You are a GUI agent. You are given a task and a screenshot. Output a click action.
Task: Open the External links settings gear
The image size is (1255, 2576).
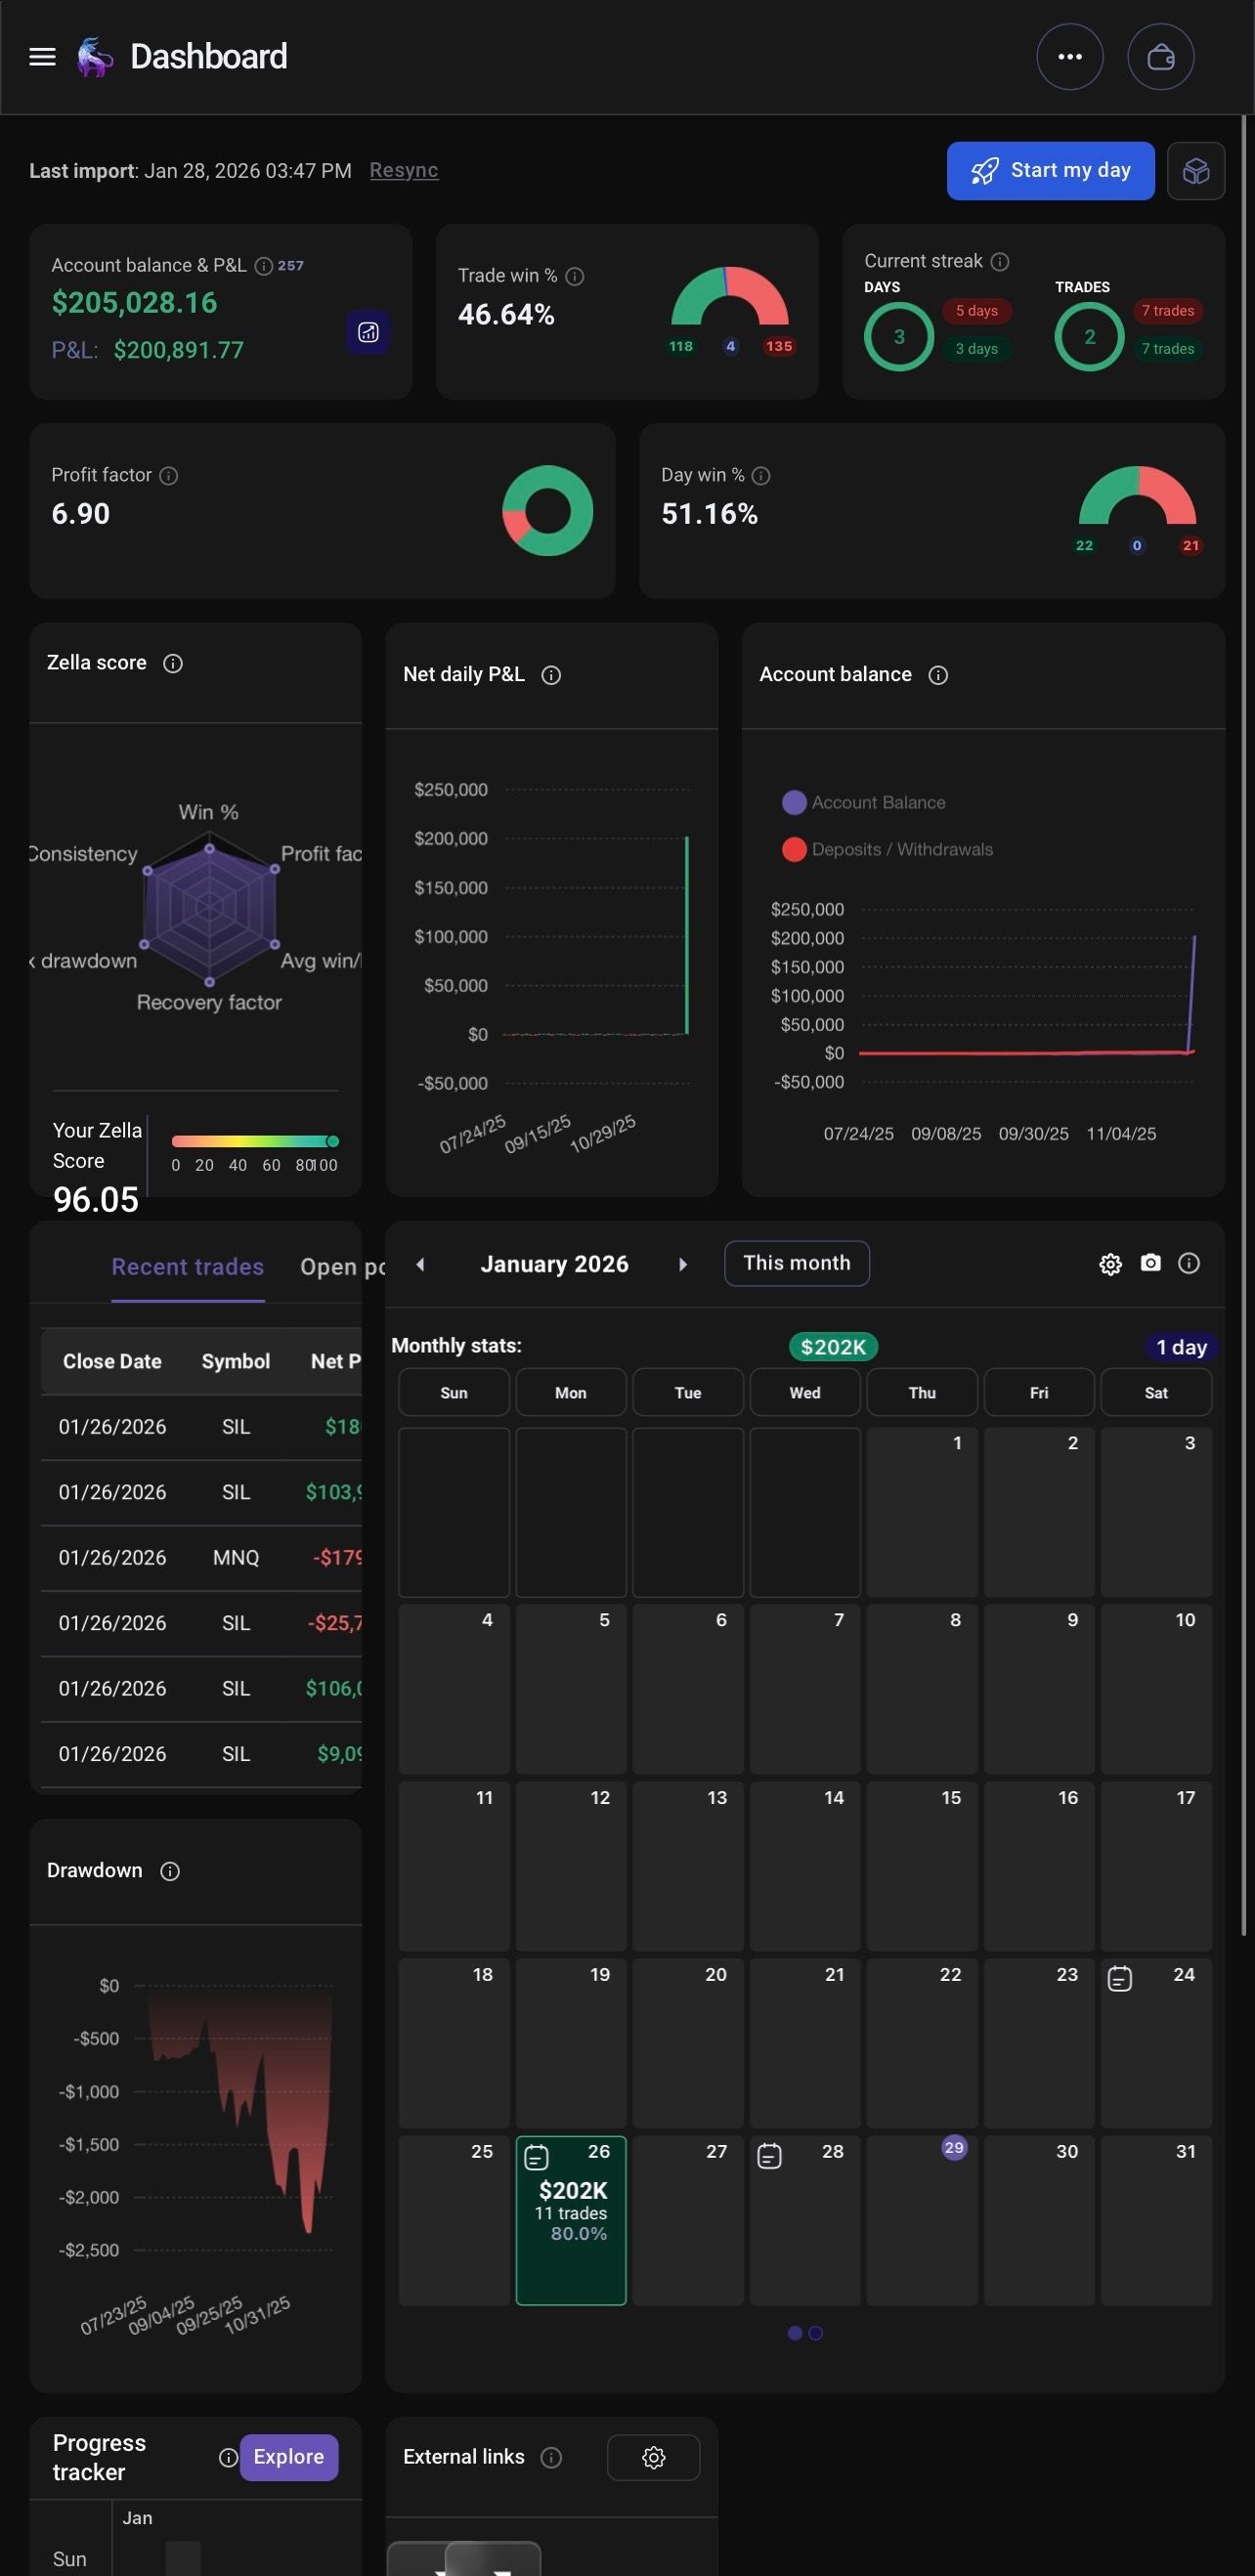(653, 2457)
